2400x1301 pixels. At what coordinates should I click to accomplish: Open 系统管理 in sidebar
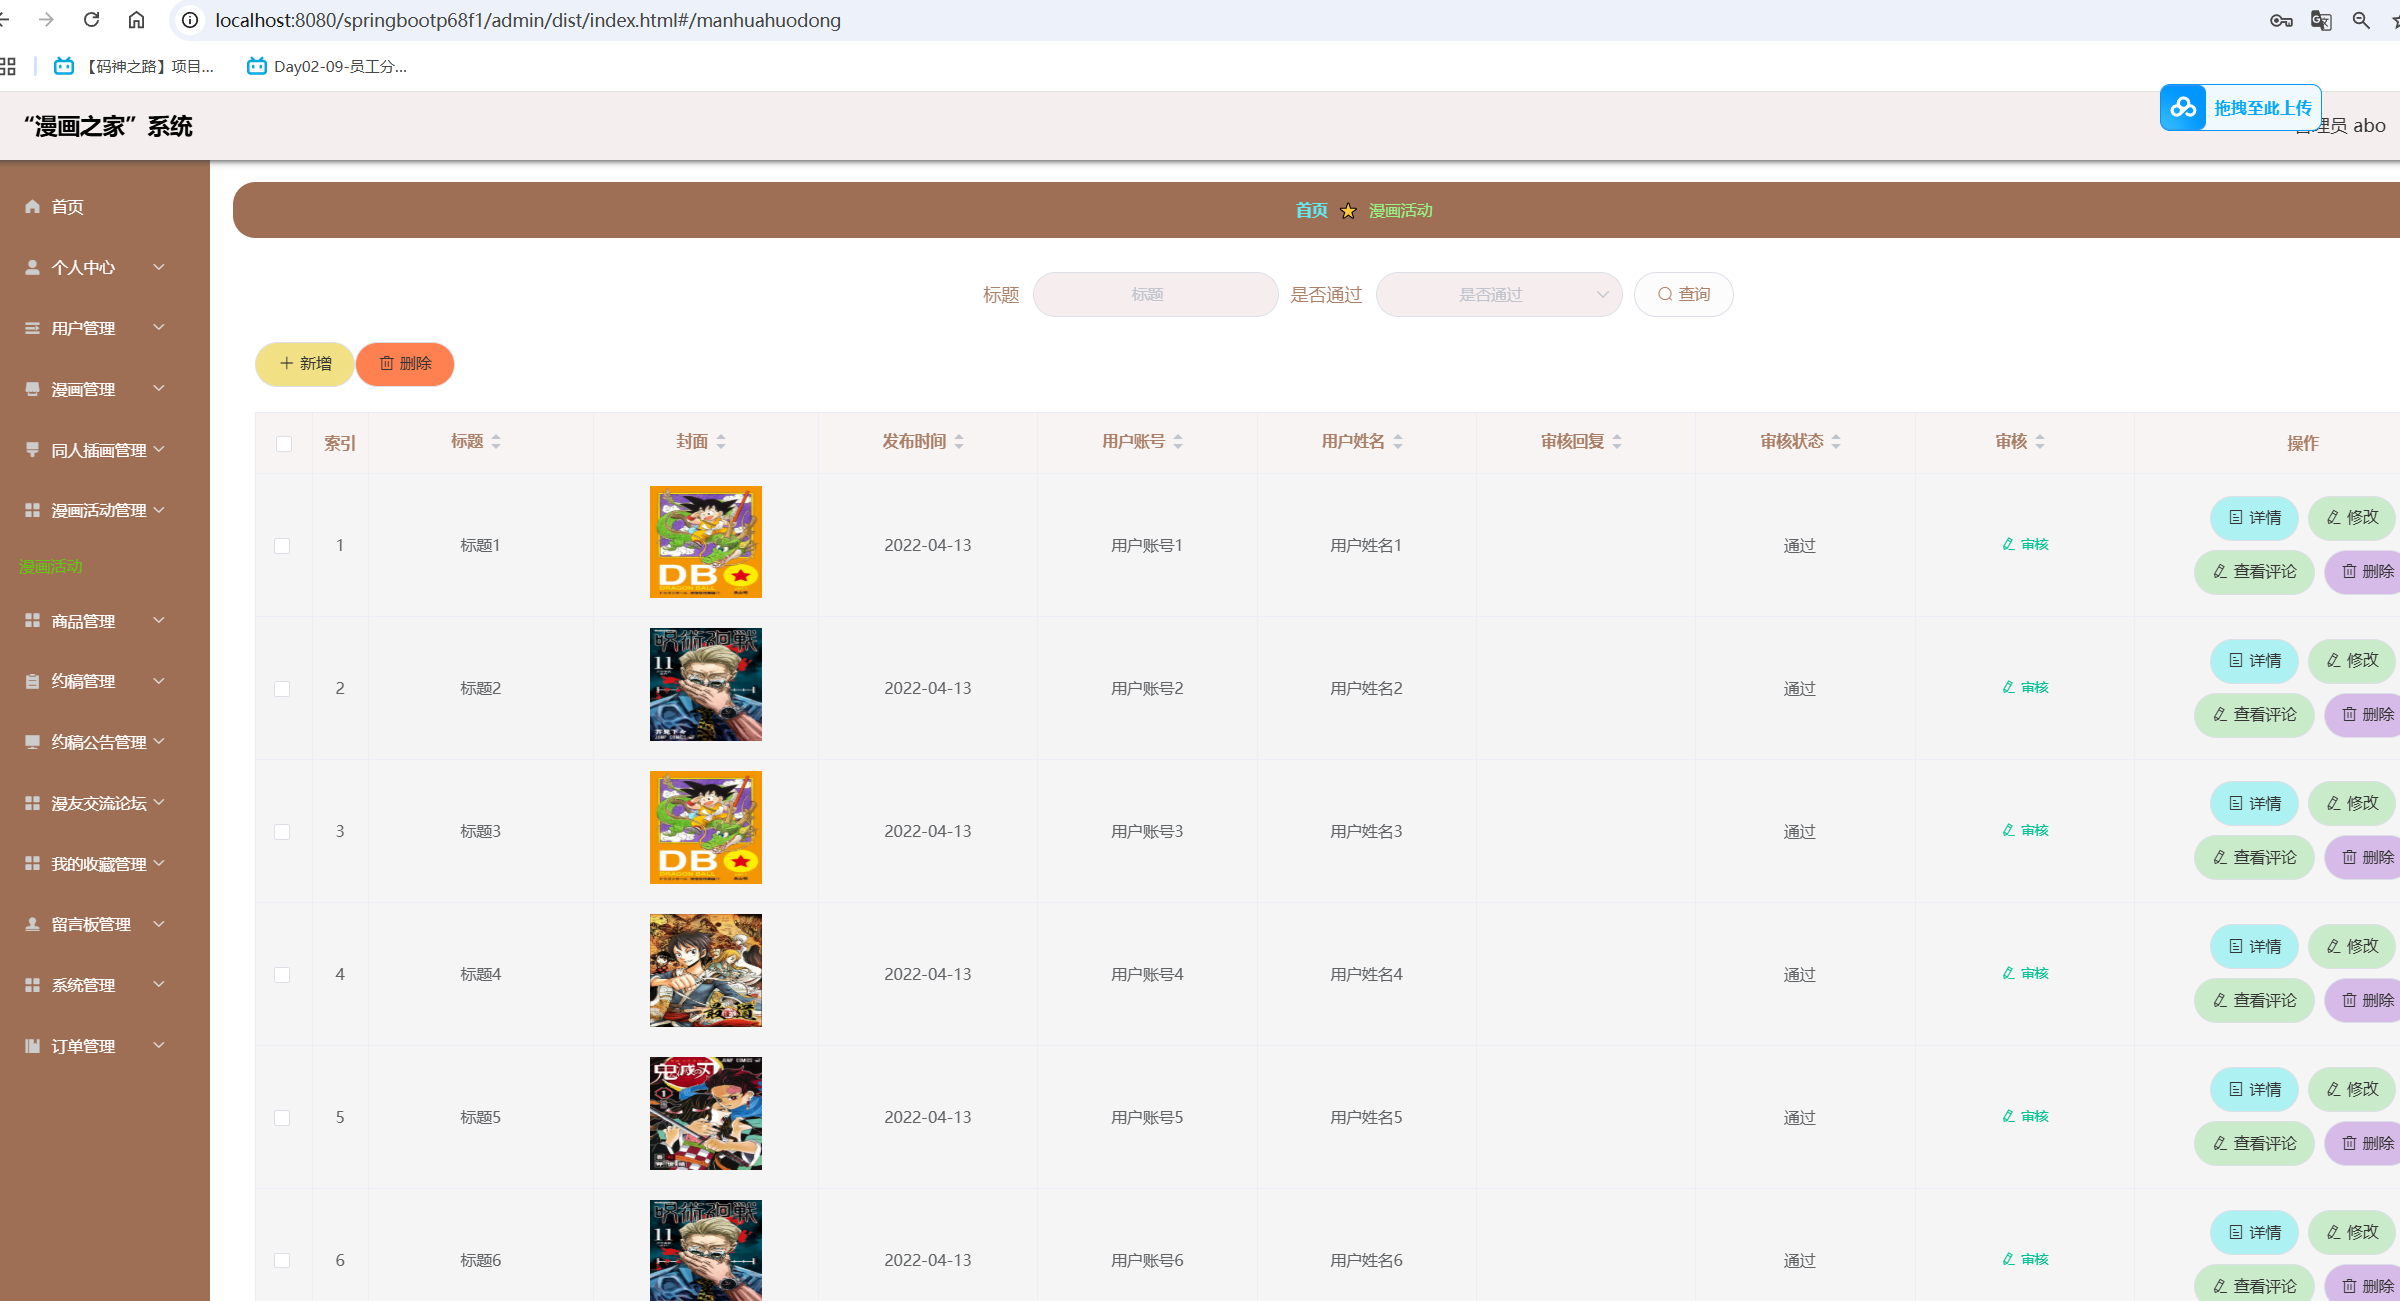tap(105, 986)
